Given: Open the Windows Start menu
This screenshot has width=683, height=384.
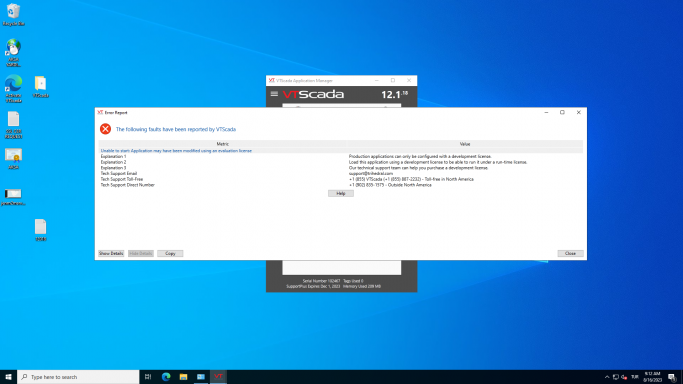Looking at the screenshot, I should [8, 377].
